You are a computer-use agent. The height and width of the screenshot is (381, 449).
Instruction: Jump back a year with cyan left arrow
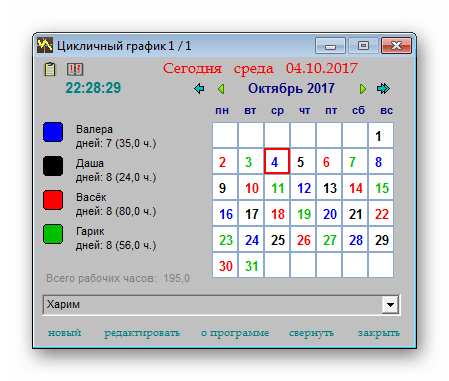click(x=199, y=89)
